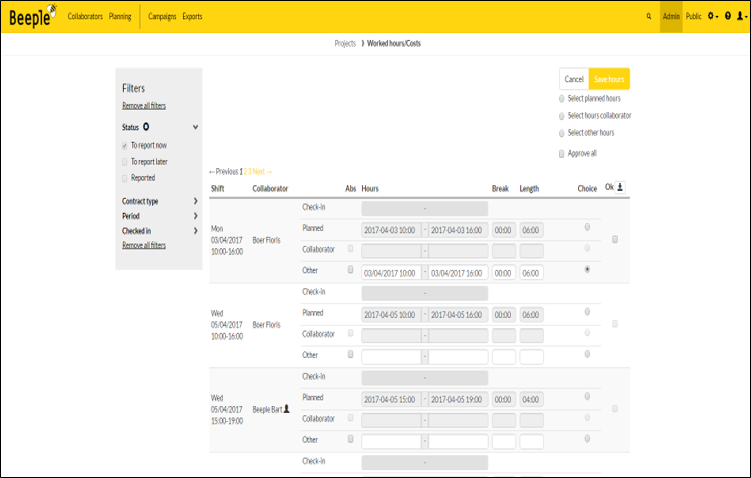Click collaborator name Beeple Bart
The width and height of the screenshot is (751, 478).
[x=267, y=410]
